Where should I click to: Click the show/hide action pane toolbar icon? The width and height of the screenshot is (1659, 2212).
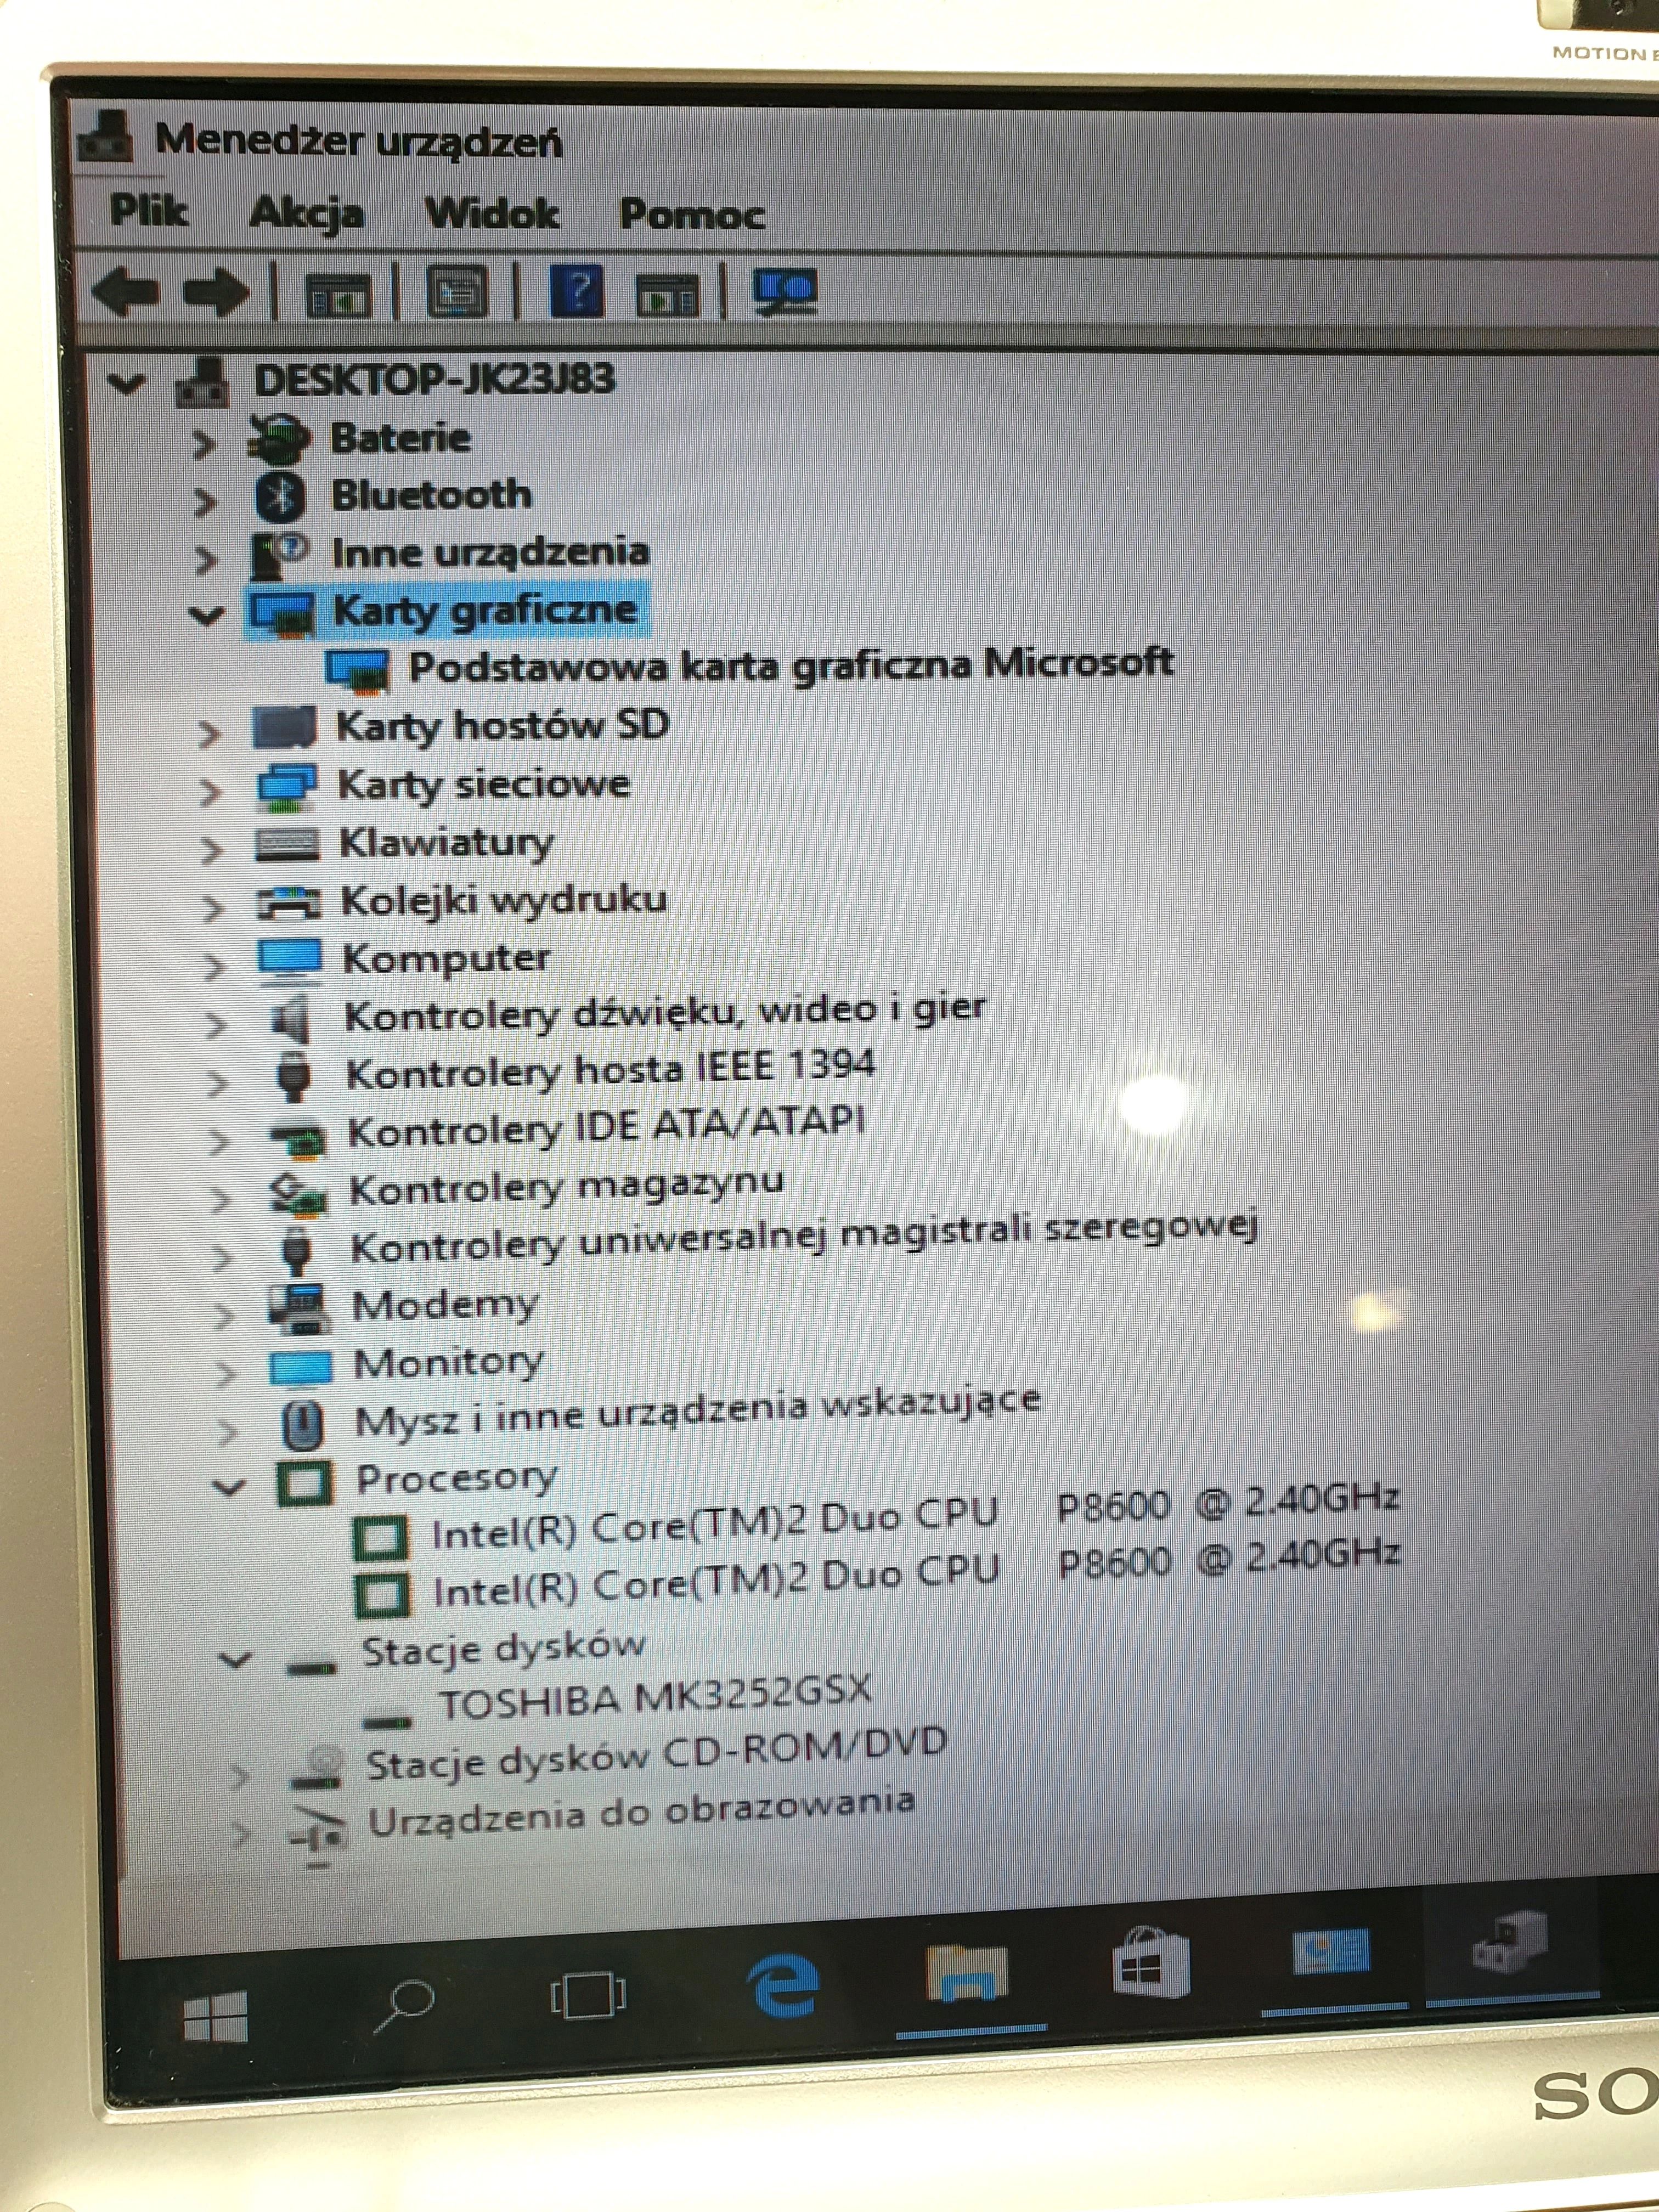click(668, 295)
